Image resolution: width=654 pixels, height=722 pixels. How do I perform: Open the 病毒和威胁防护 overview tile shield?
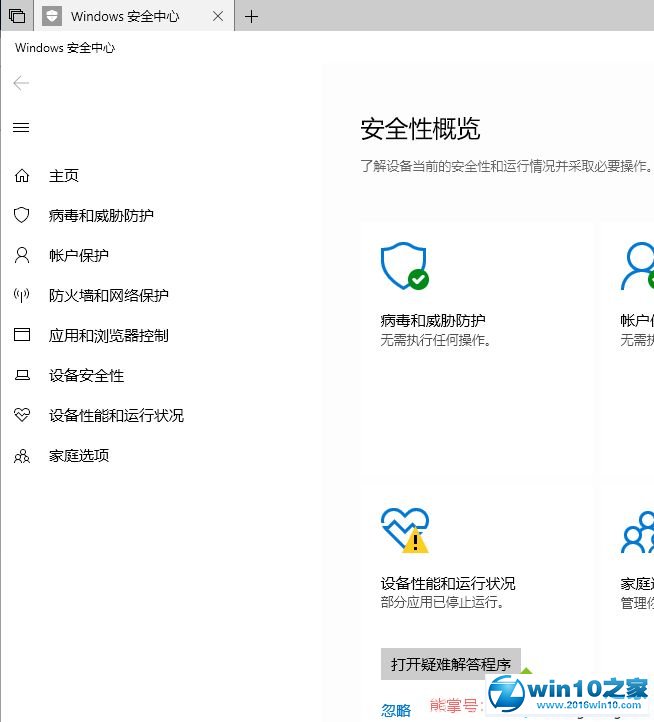point(404,267)
